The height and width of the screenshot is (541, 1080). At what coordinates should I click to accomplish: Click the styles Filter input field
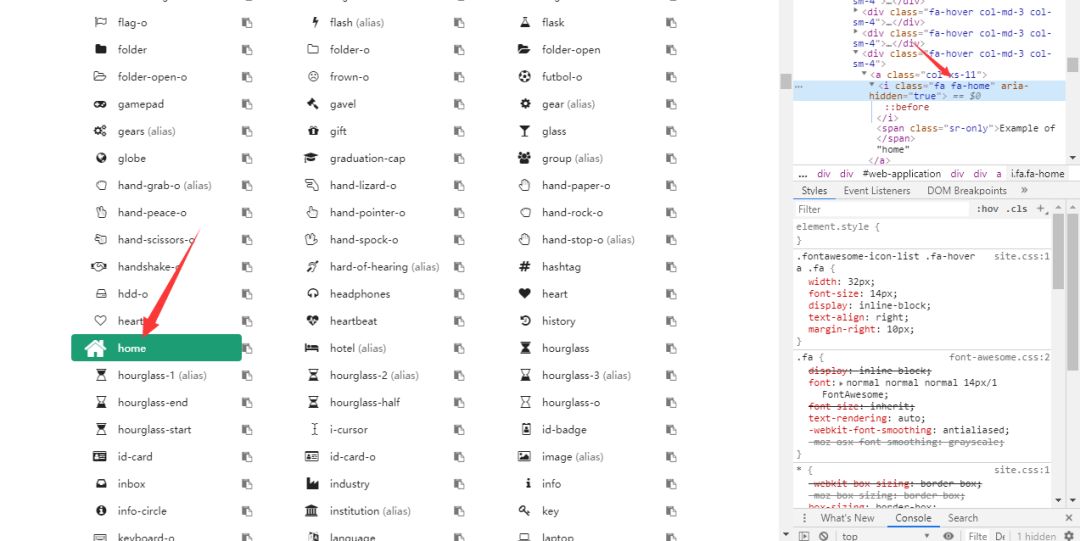(882, 209)
